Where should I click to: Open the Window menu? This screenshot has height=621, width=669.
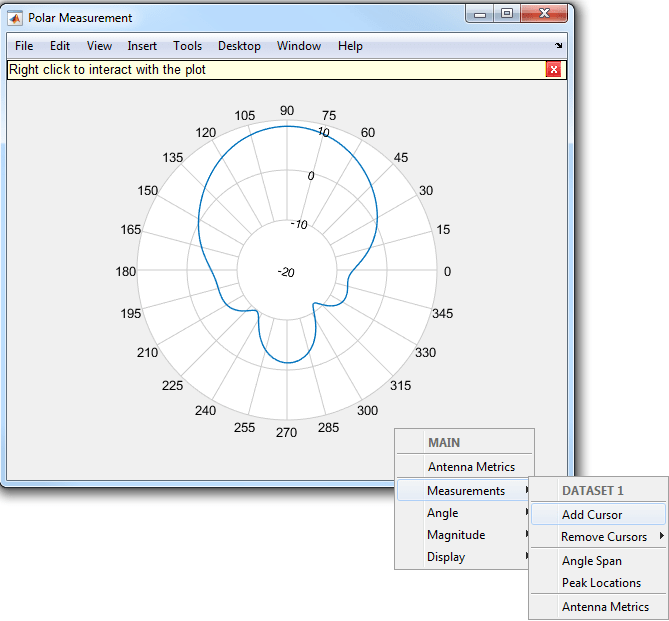click(x=299, y=46)
